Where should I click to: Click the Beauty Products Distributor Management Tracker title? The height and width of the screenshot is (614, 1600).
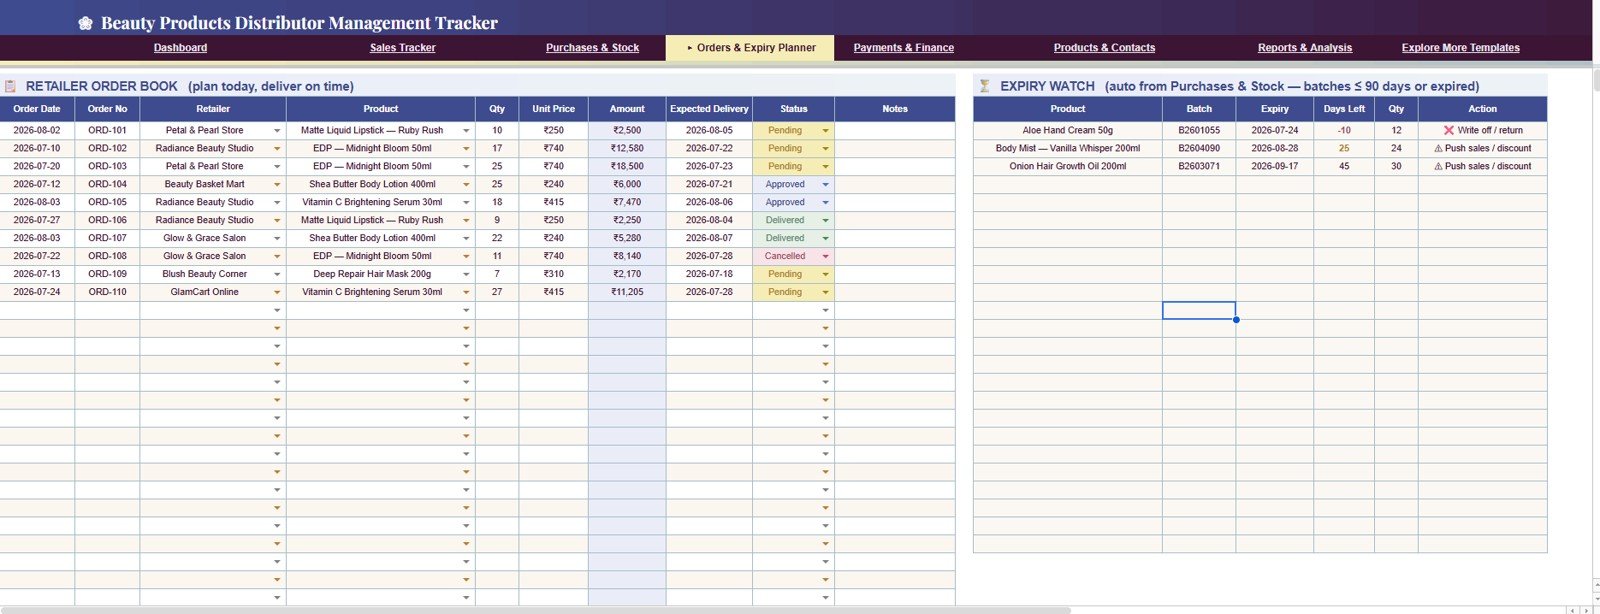tap(299, 23)
